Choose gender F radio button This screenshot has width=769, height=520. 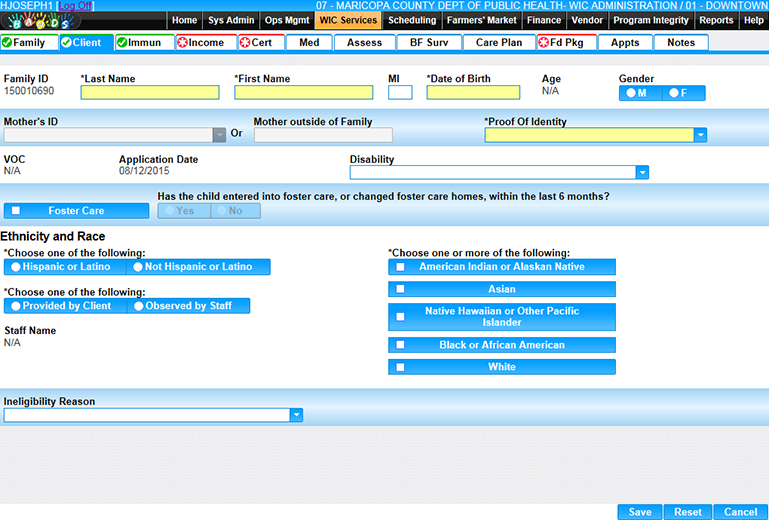coord(673,93)
